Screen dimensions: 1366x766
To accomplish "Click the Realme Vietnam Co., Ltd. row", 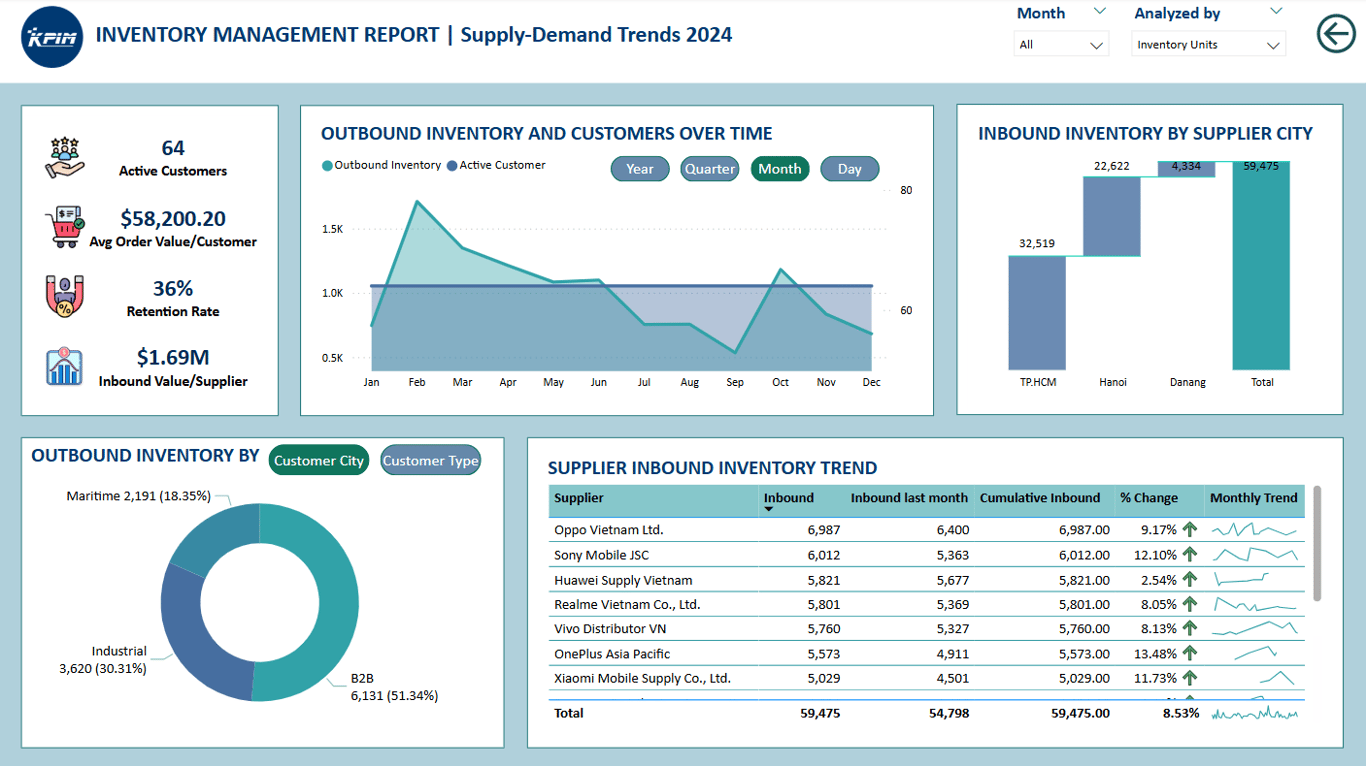I will coord(928,604).
